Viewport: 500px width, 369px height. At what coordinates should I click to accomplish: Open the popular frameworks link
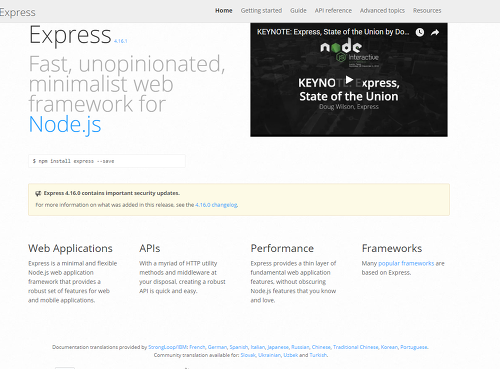[406, 263]
